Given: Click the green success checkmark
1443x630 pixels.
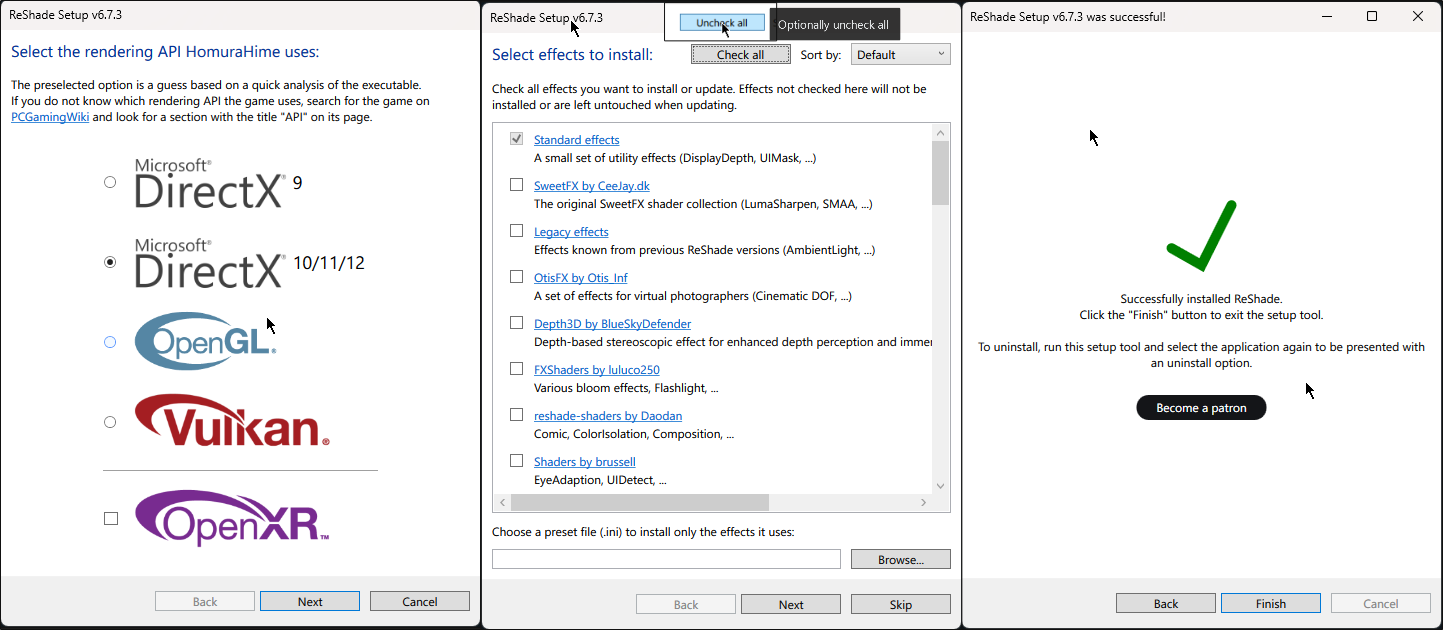Looking at the screenshot, I should point(1201,236).
